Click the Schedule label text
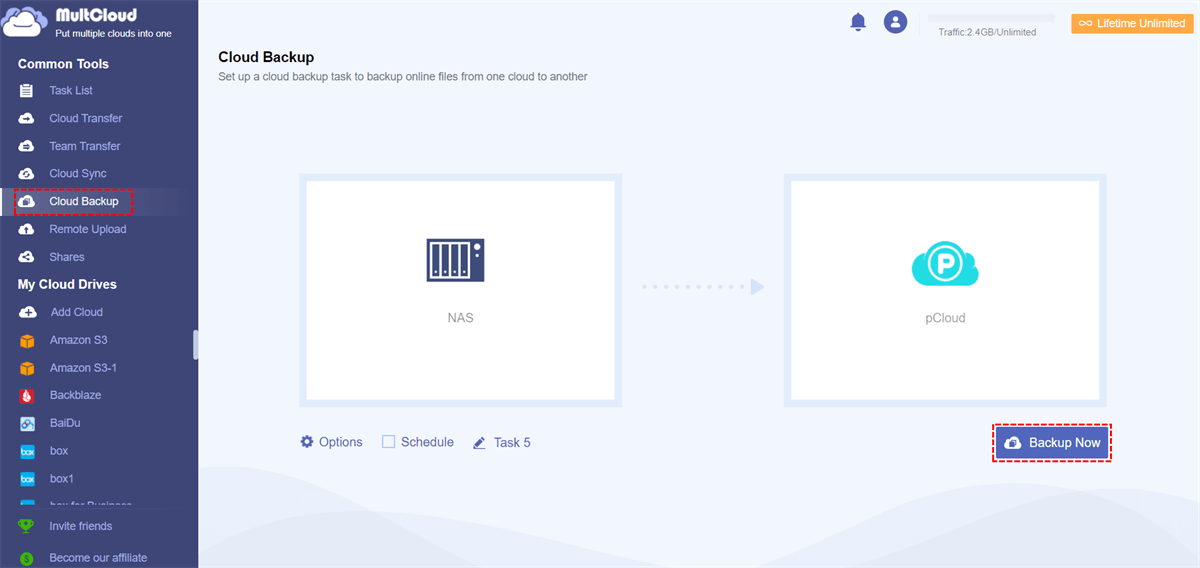Viewport: 1200px width, 568px height. point(427,442)
